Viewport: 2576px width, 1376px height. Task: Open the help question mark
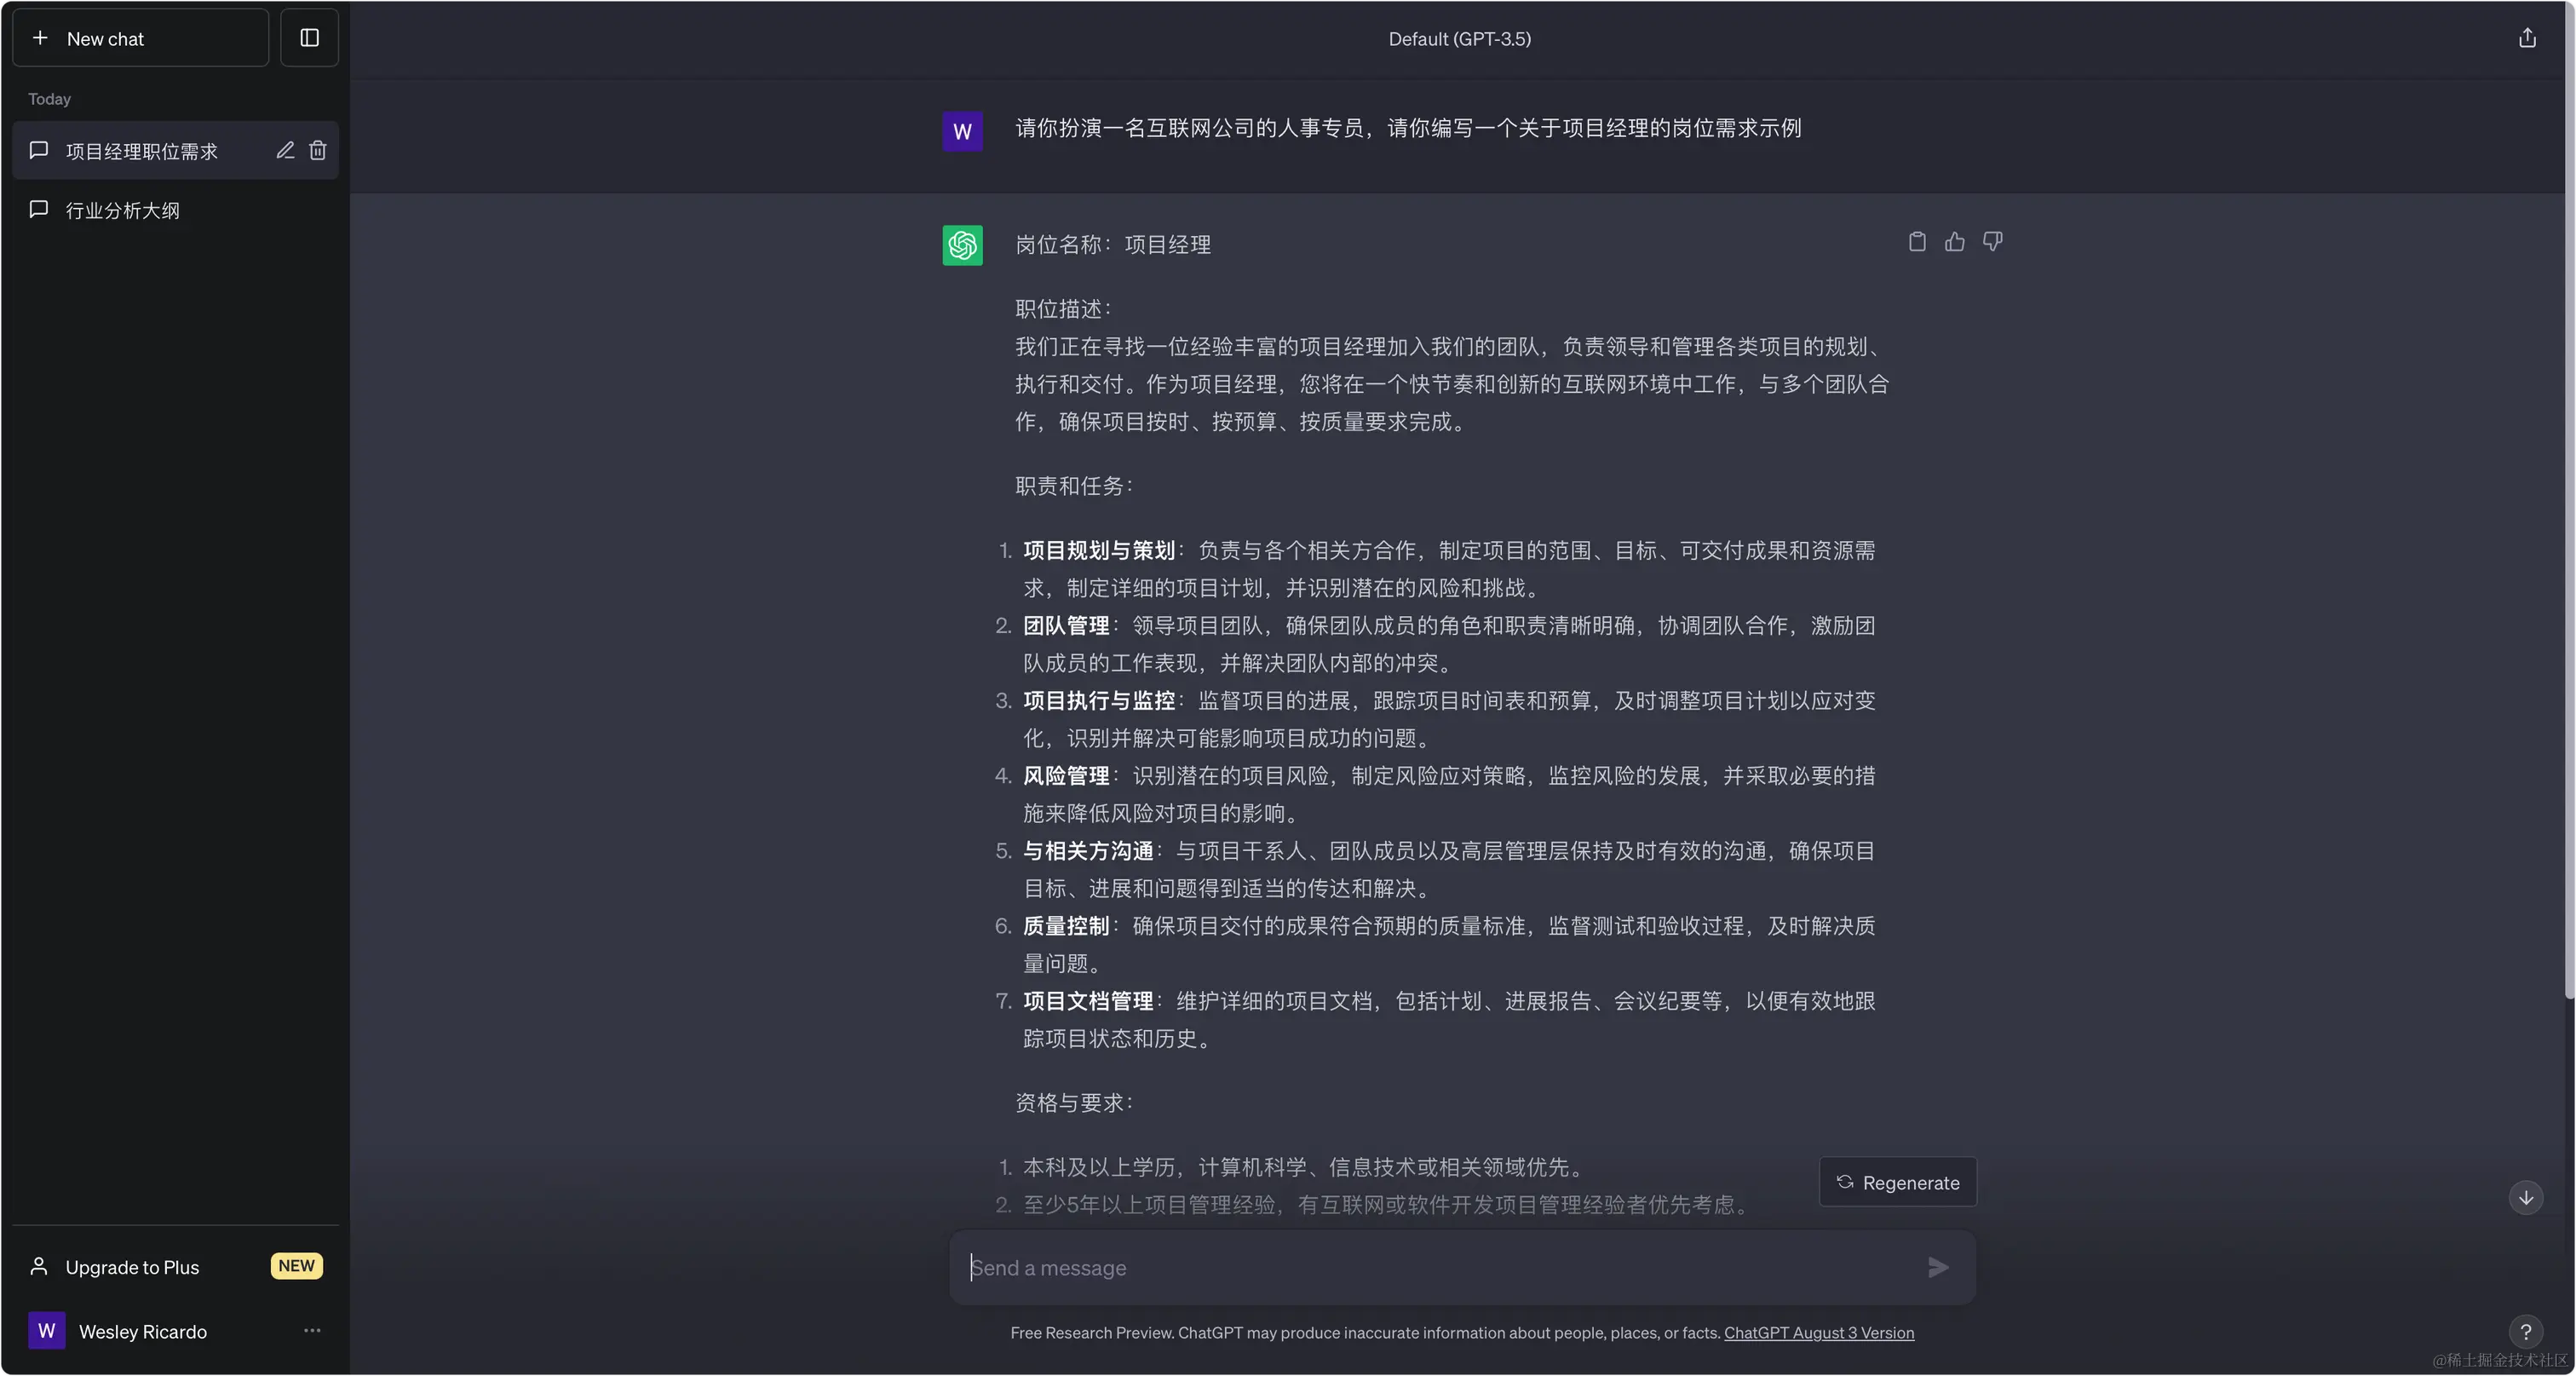[x=2527, y=1331]
